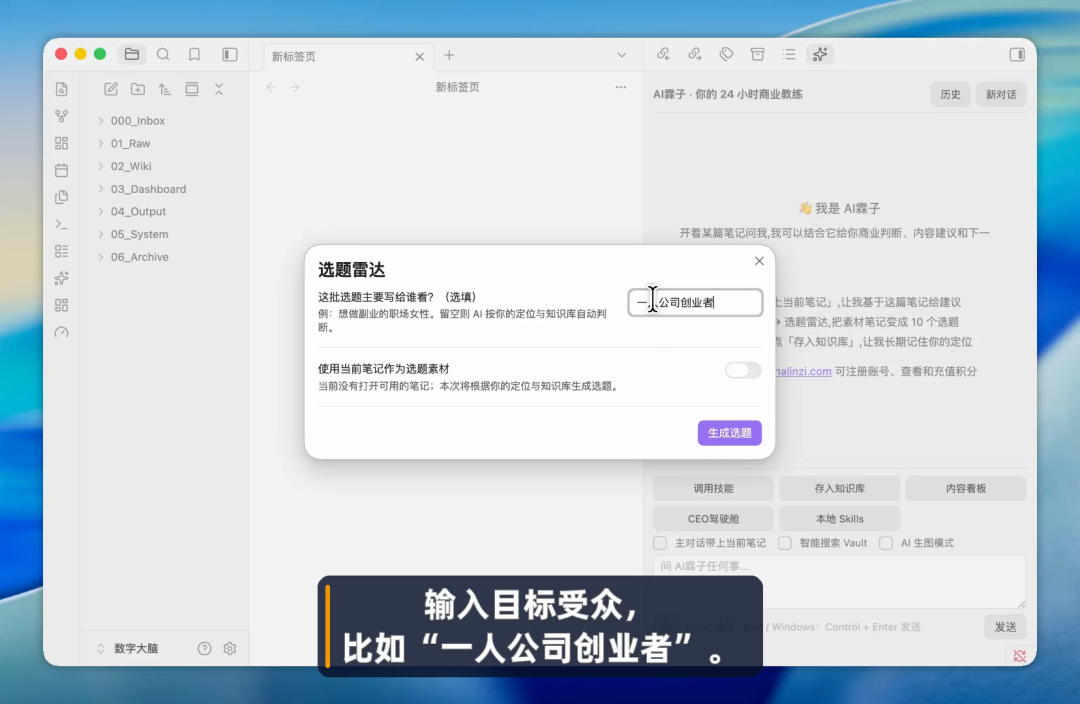Collapse all folders icon
The height and width of the screenshot is (704, 1080).
[218, 89]
